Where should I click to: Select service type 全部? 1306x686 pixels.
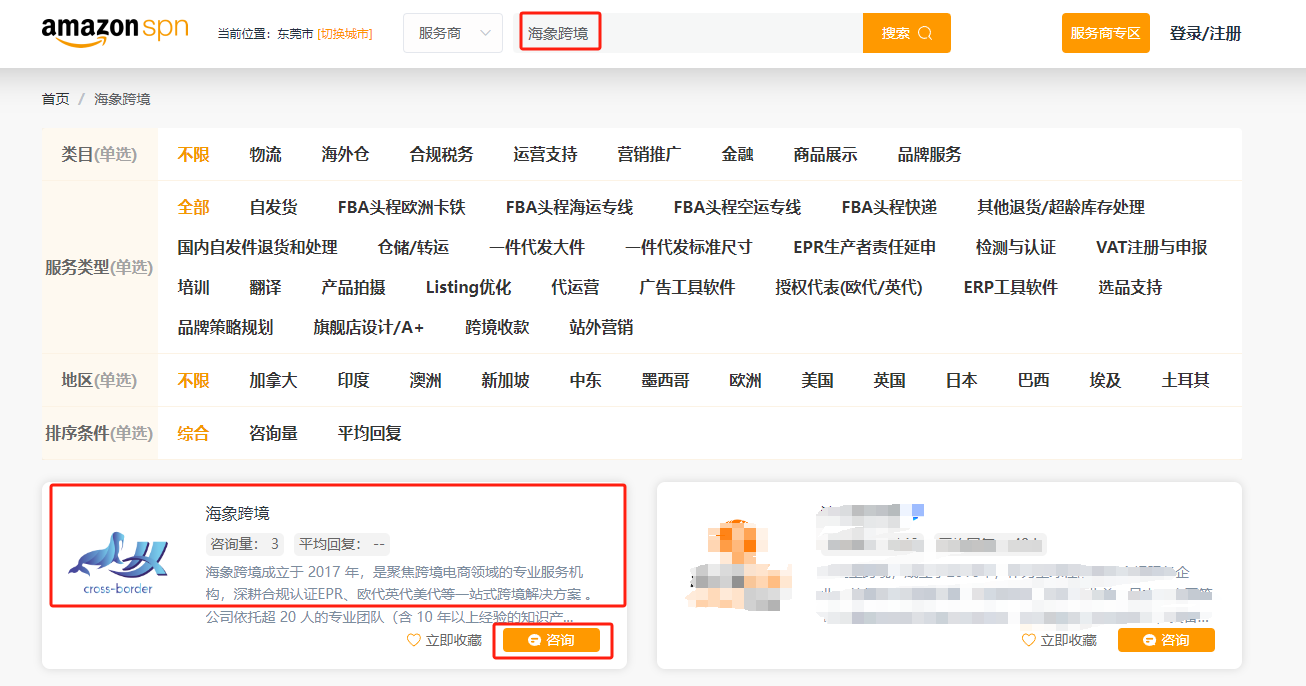coord(194,207)
